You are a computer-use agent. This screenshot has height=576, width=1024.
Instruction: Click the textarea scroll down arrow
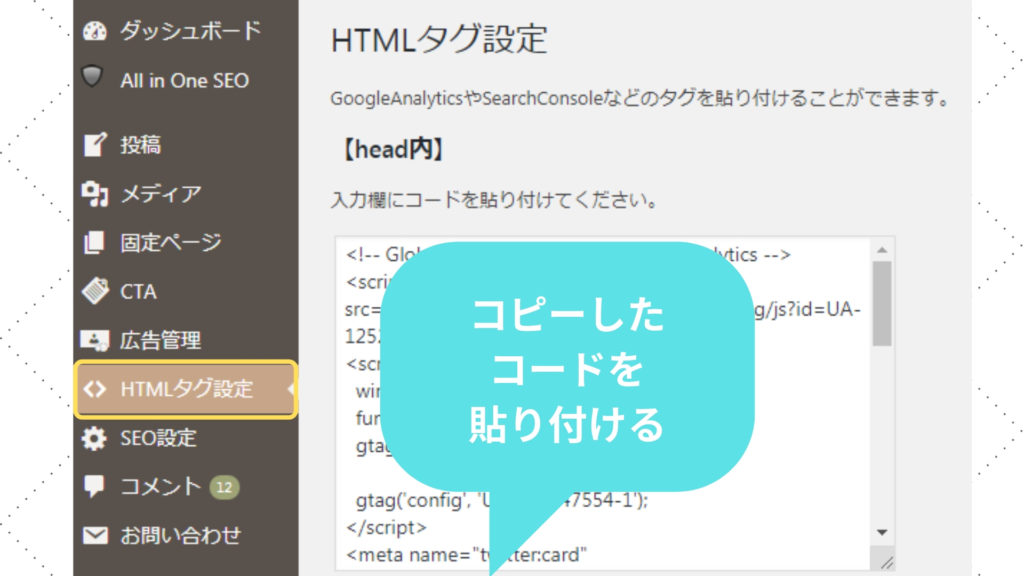point(882,532)
